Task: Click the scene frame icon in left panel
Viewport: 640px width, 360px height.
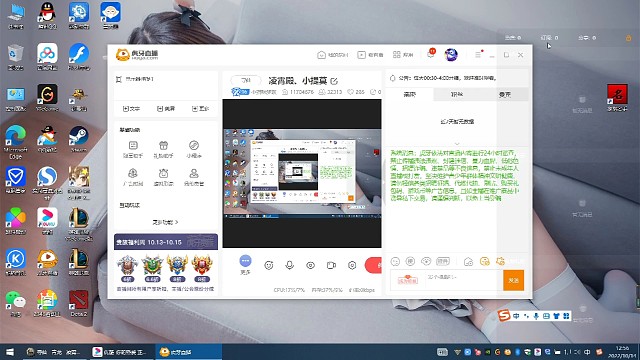Action: point(119,79)
